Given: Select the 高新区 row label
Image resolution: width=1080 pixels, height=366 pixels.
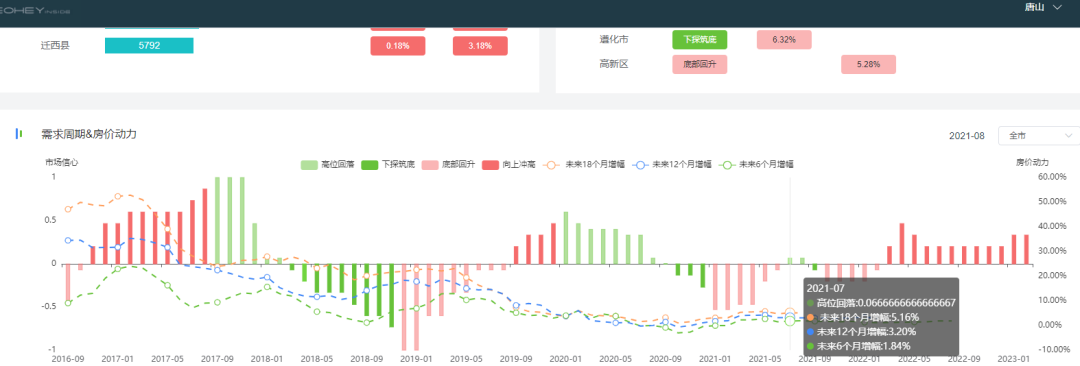Looking at the screenshot, I should tap(614, 64).
